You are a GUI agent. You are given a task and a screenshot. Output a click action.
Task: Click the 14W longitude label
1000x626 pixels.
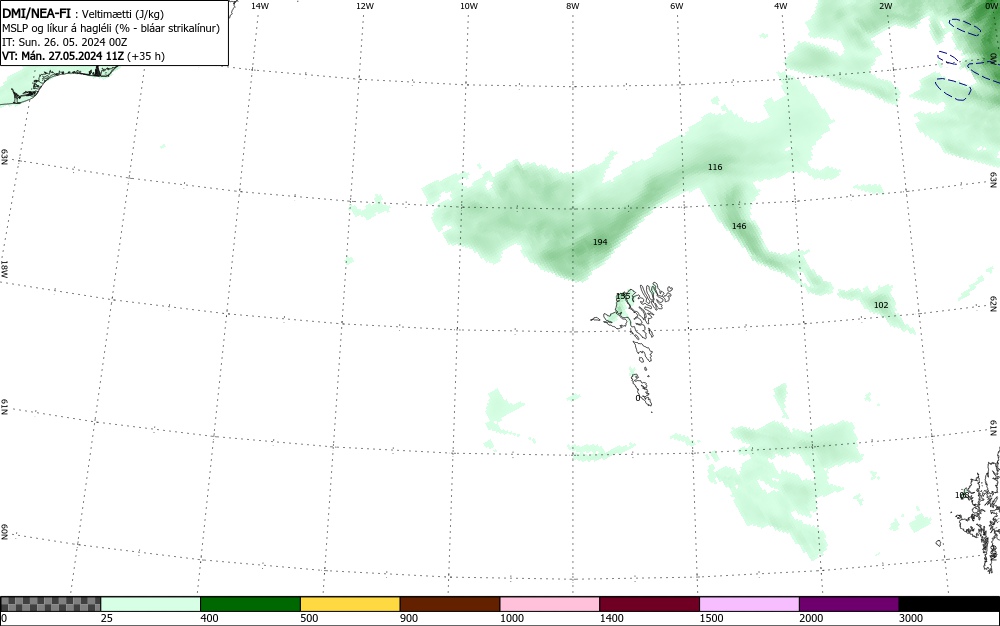point(260,6)
